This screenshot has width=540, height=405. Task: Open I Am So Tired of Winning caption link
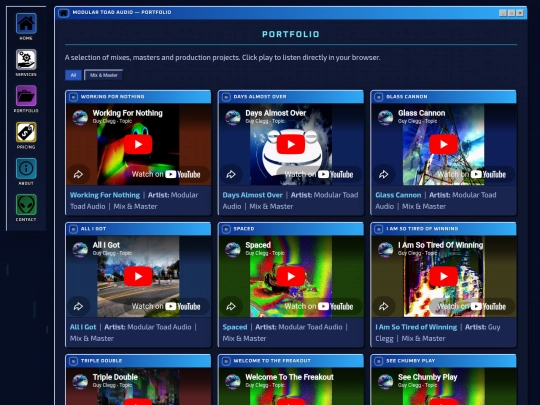click(416, 327)
